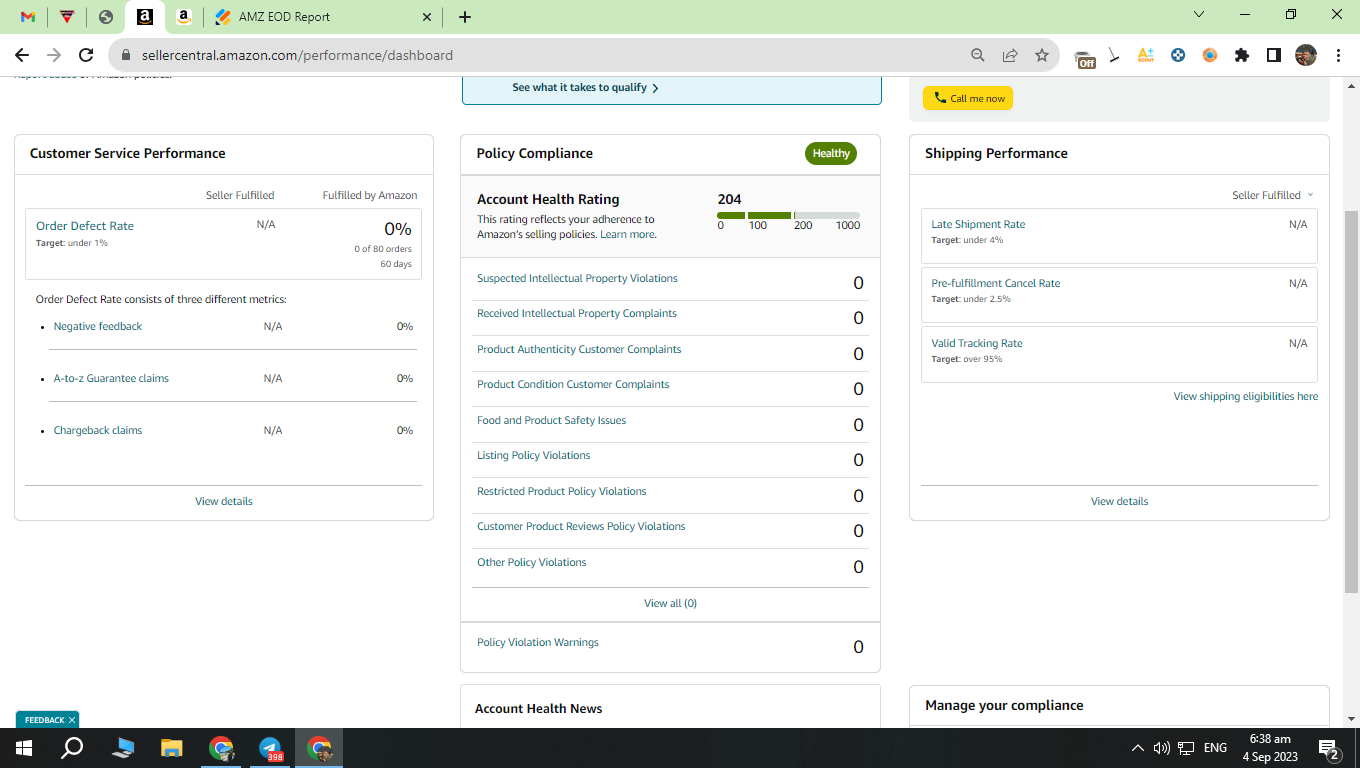Reload the Seller Central page

(x=86, y=55)
